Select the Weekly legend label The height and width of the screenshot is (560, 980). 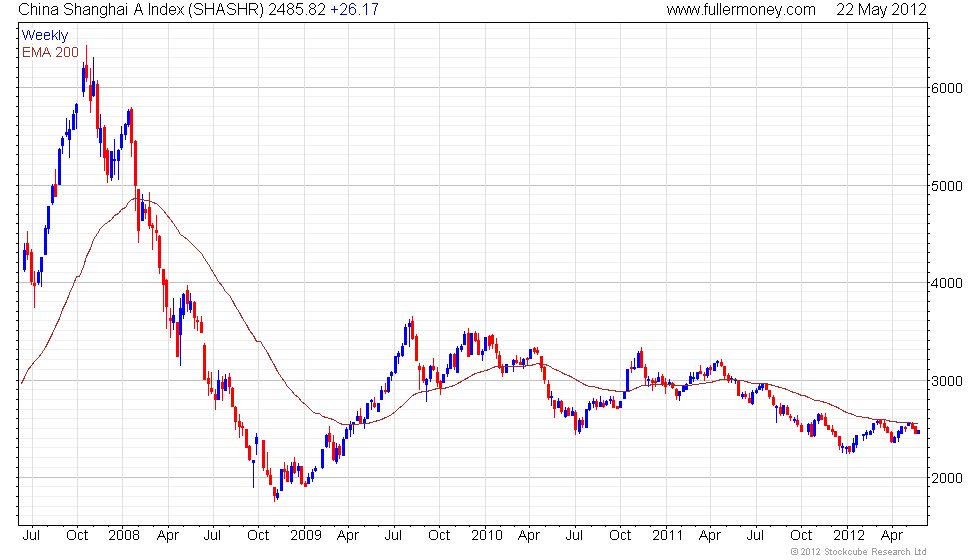pyautogui.click(x=44, y=36)
